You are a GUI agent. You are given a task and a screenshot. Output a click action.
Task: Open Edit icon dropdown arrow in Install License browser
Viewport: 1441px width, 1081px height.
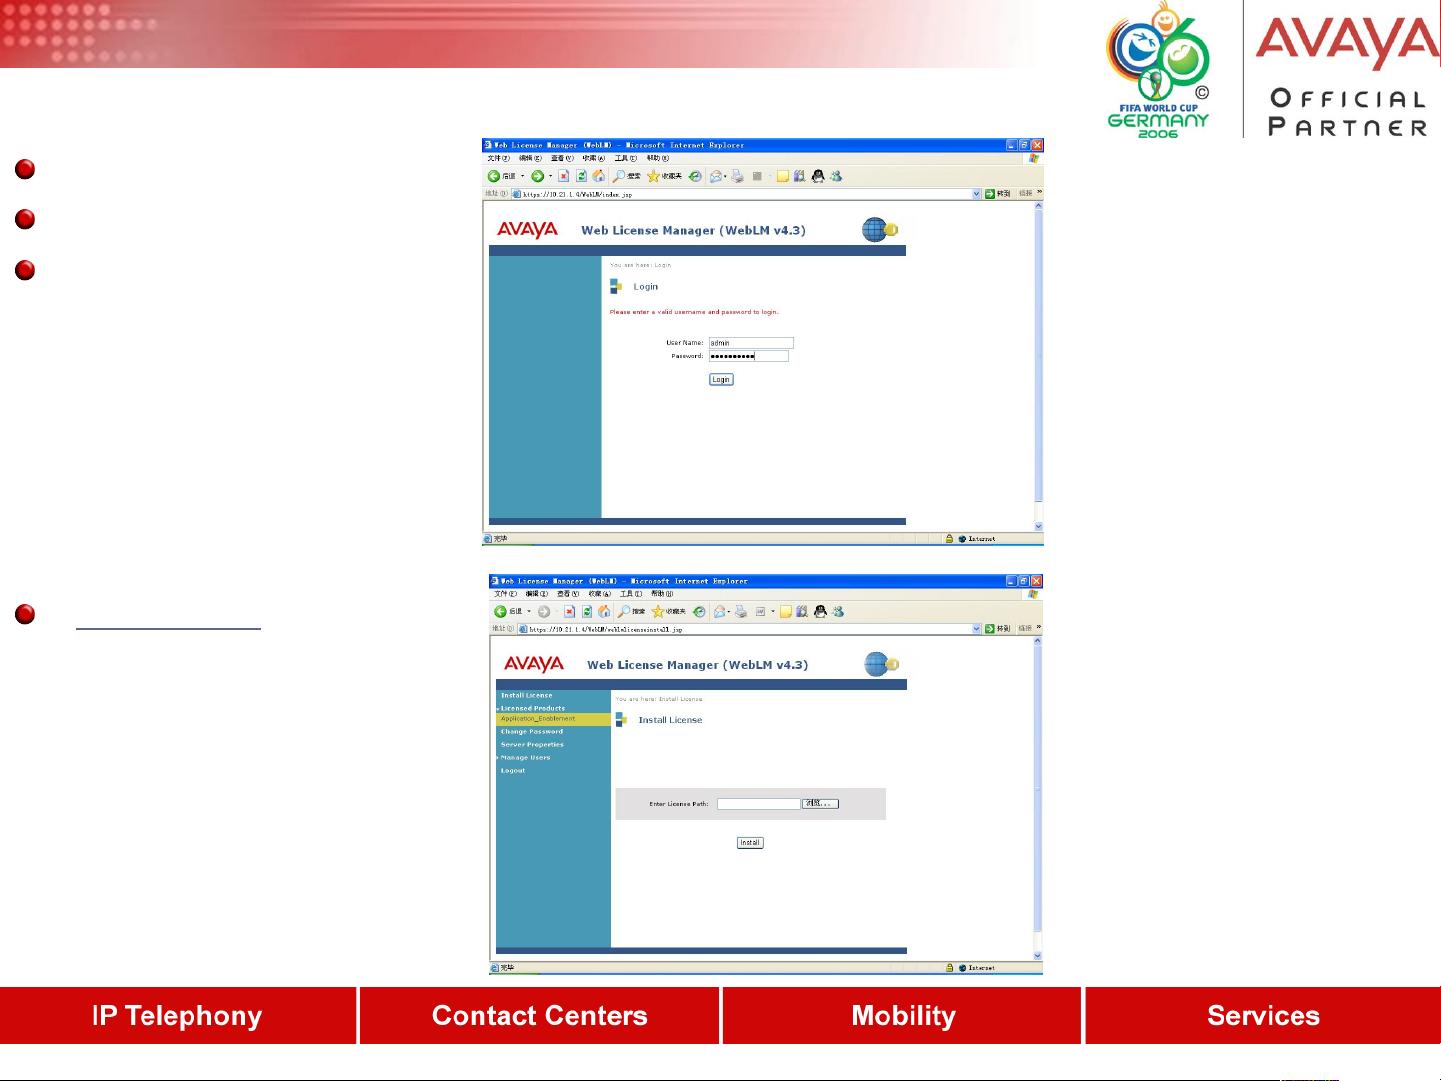(772, 611)
